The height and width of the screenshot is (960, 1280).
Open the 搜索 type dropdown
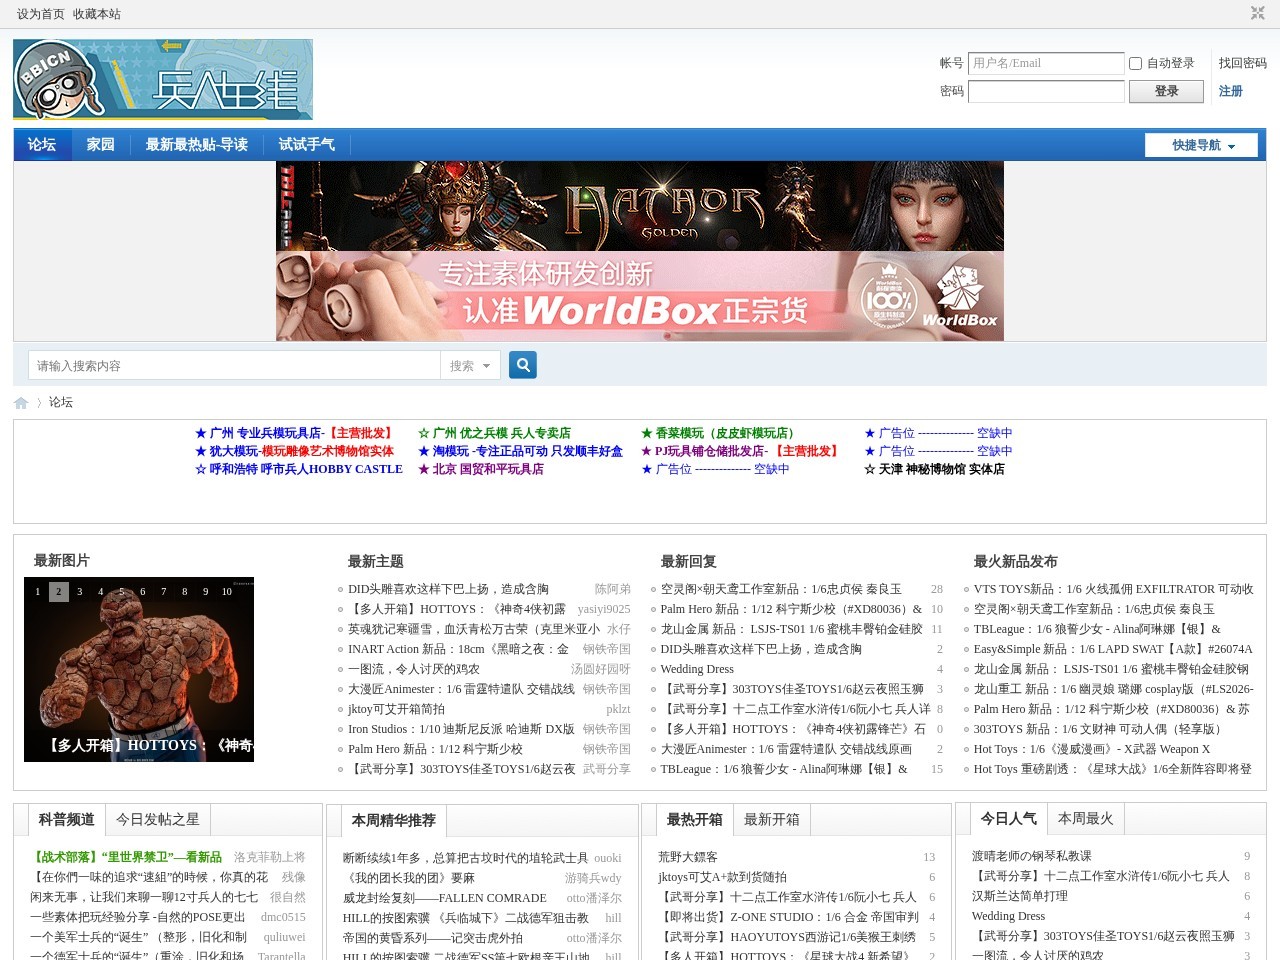470,366
